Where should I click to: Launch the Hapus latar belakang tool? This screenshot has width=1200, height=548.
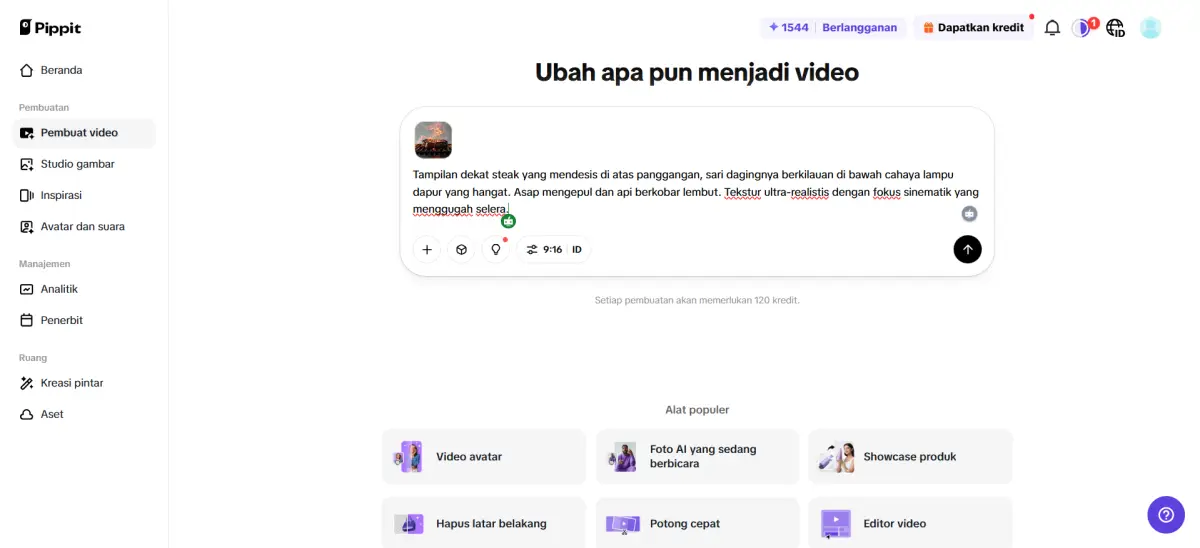pos(484,523)
